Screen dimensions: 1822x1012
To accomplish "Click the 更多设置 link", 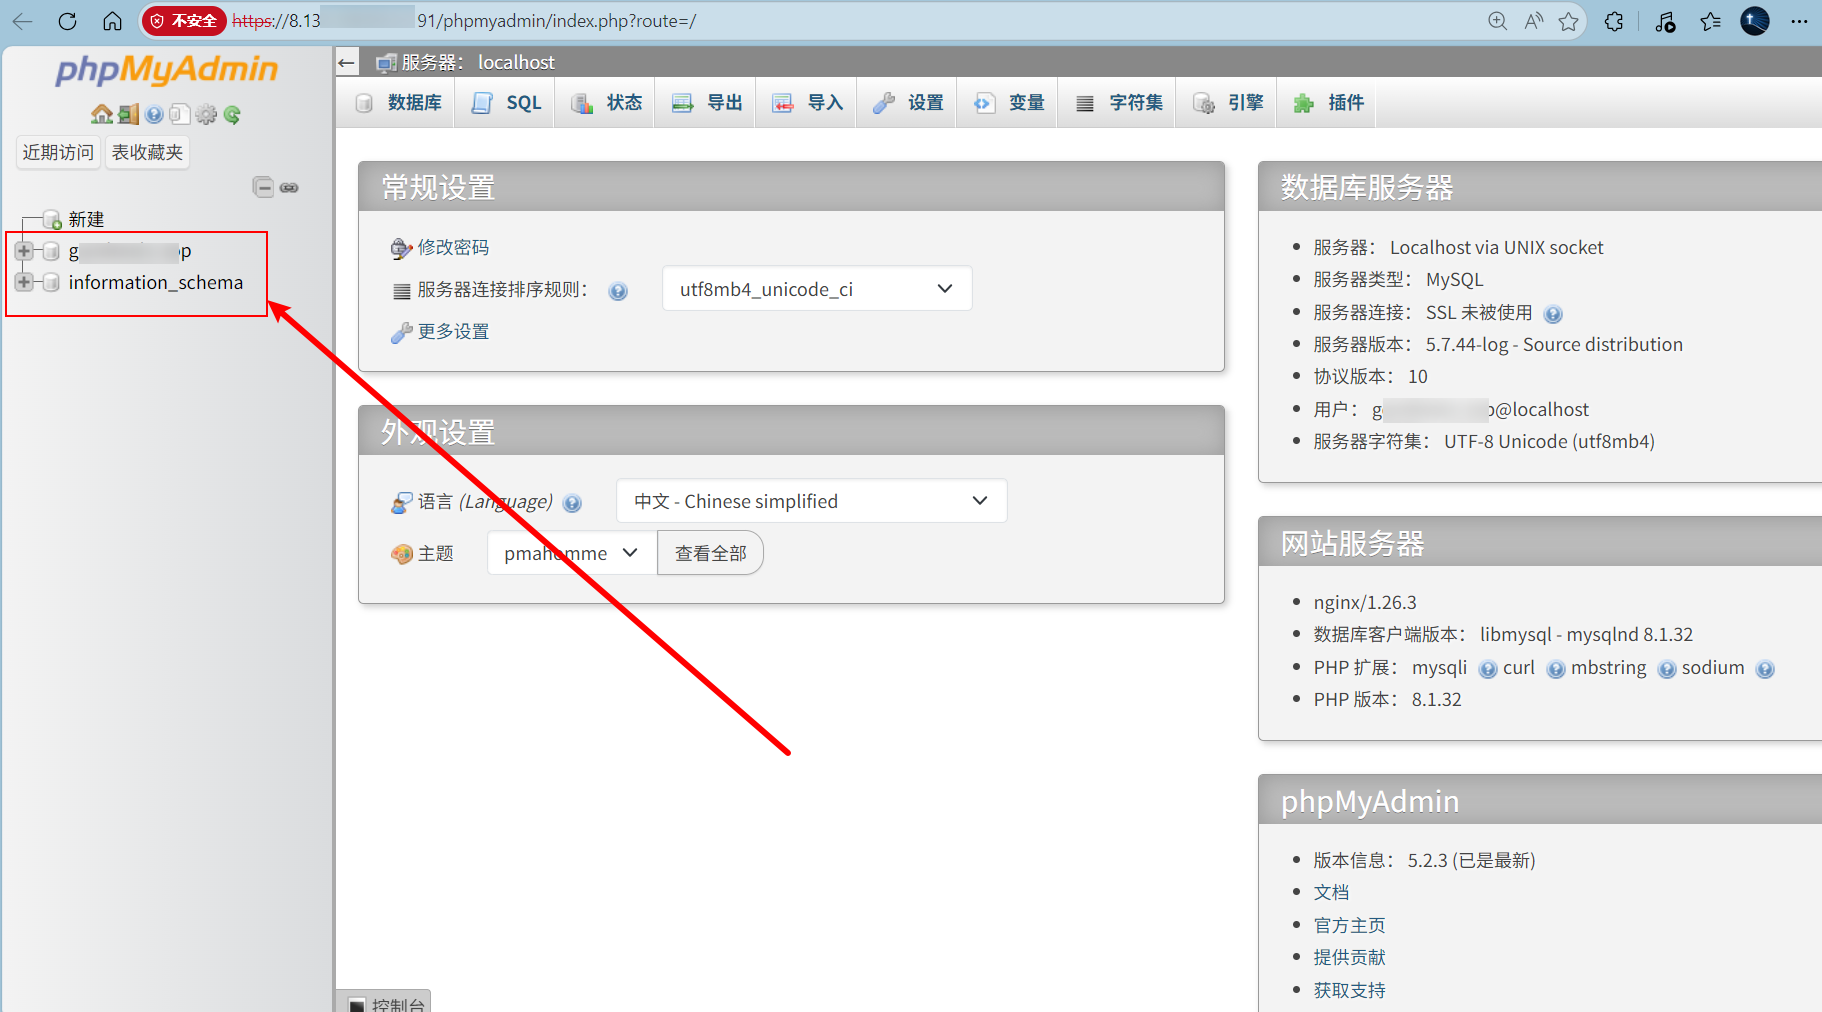I will click(x=453, y=331).
